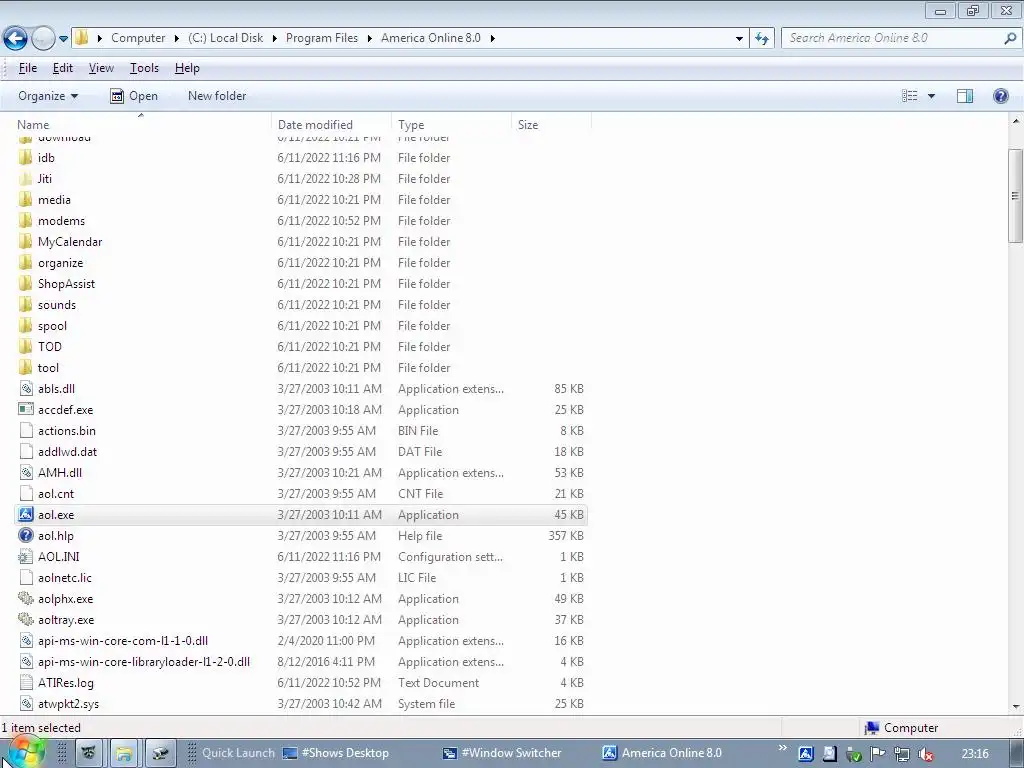This screenshot has width=1024, height=768.
Task: Click the Refresh button beside address bar
Action: 761,38
